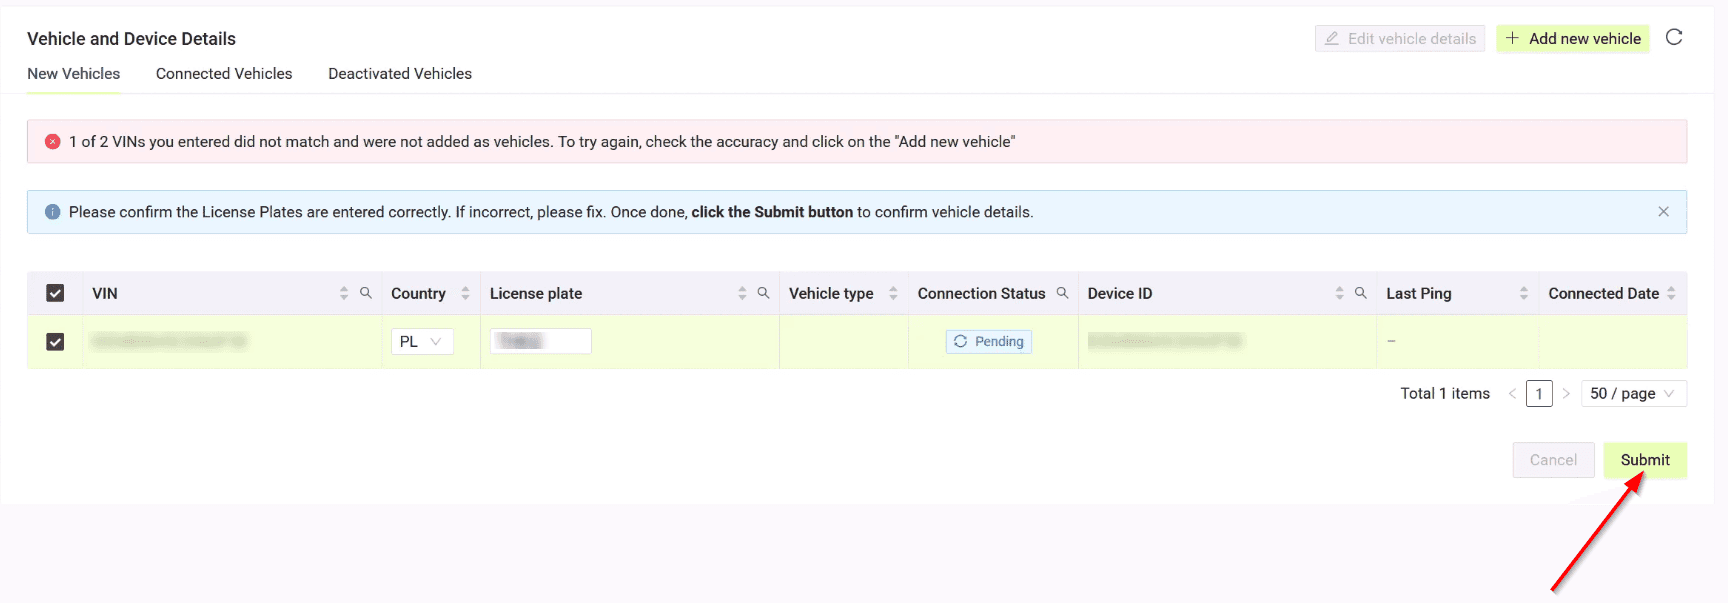This screenshot has height=603, width=1728.
Task: Toggle the select-all checkbox in table header
Action: 55,293
